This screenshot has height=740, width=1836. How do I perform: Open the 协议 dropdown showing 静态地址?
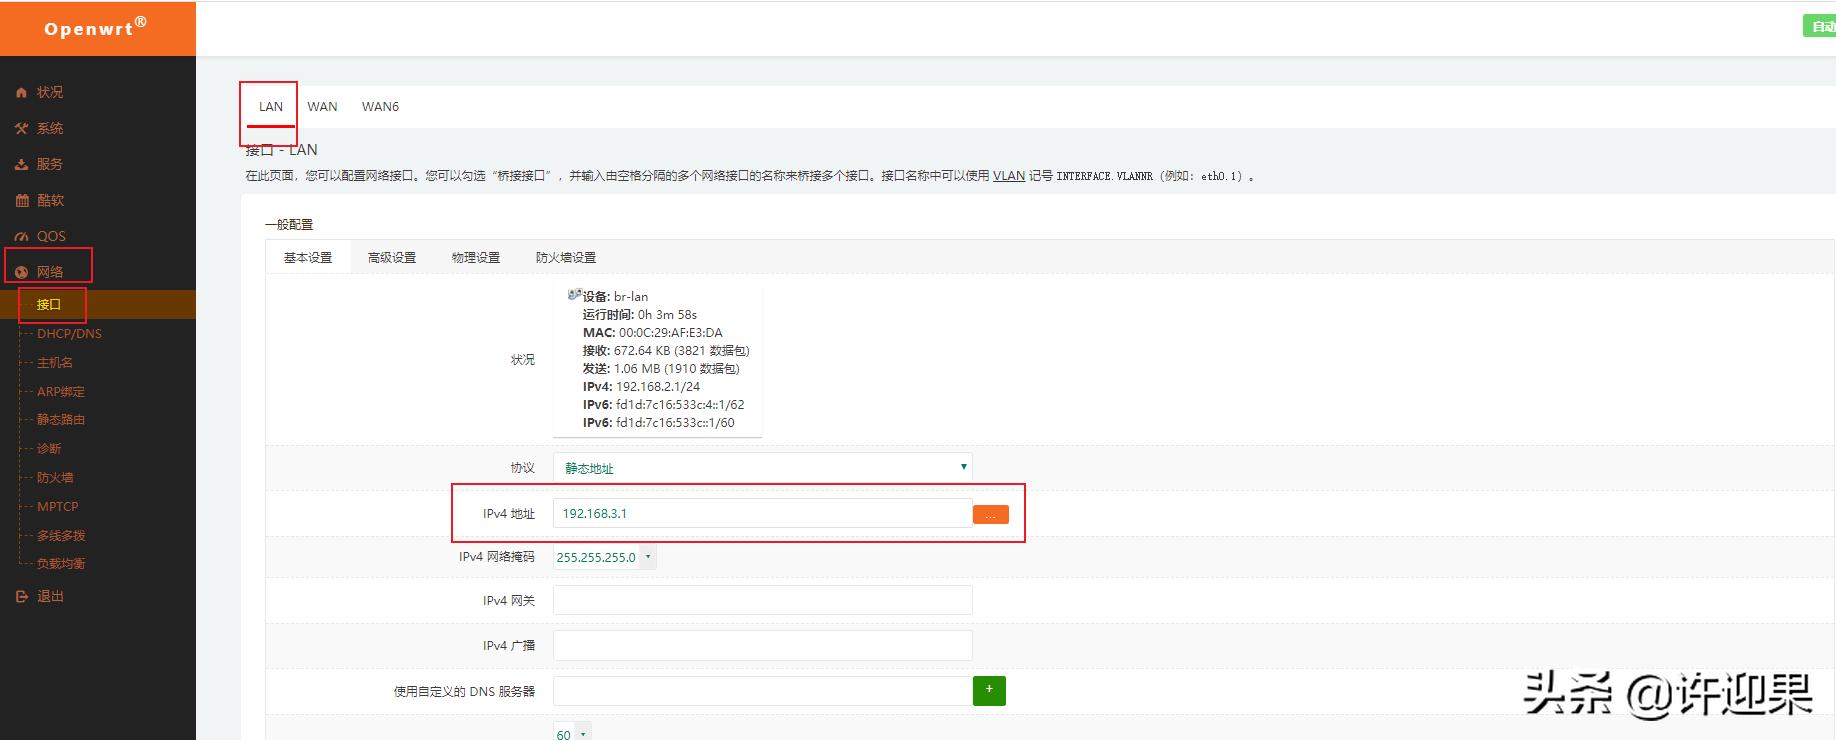tap(762, 467)
